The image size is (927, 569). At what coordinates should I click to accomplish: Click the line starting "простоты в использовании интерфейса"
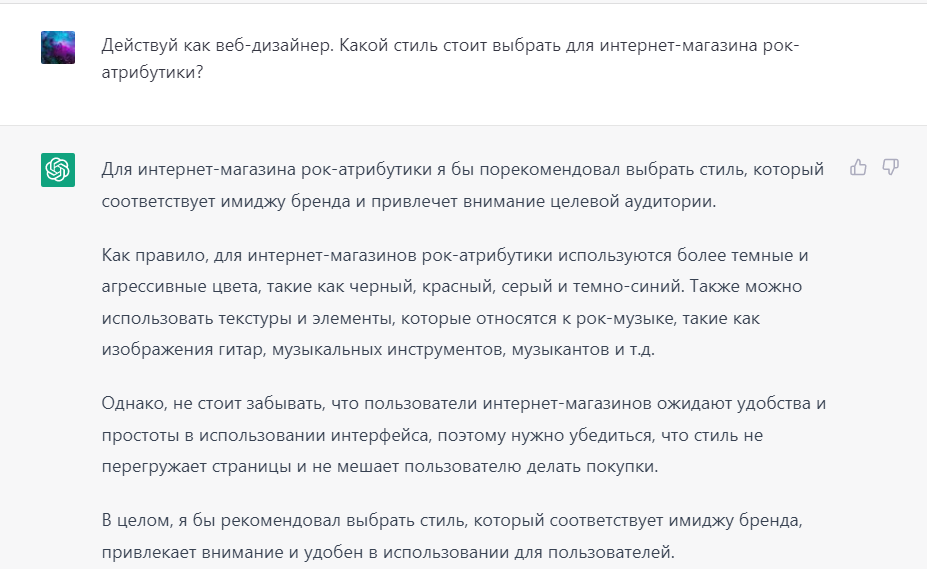(432, 435)
